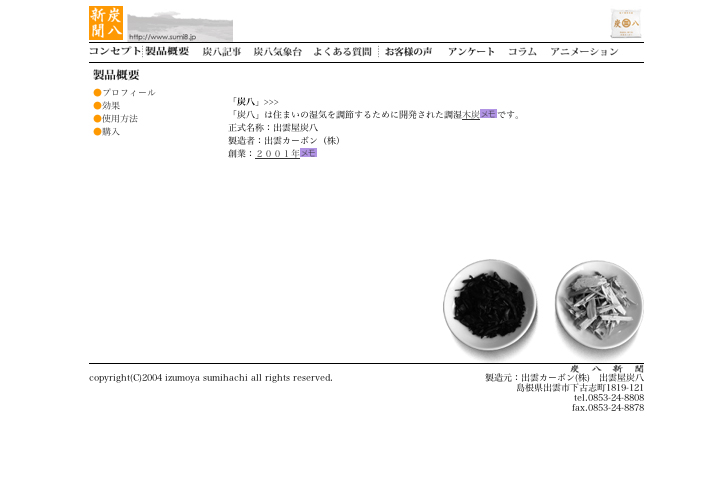Click the orange bullet beside プロフィール
Screen dimensions: 720x480
pyautogui.click(x=97, y=93)
